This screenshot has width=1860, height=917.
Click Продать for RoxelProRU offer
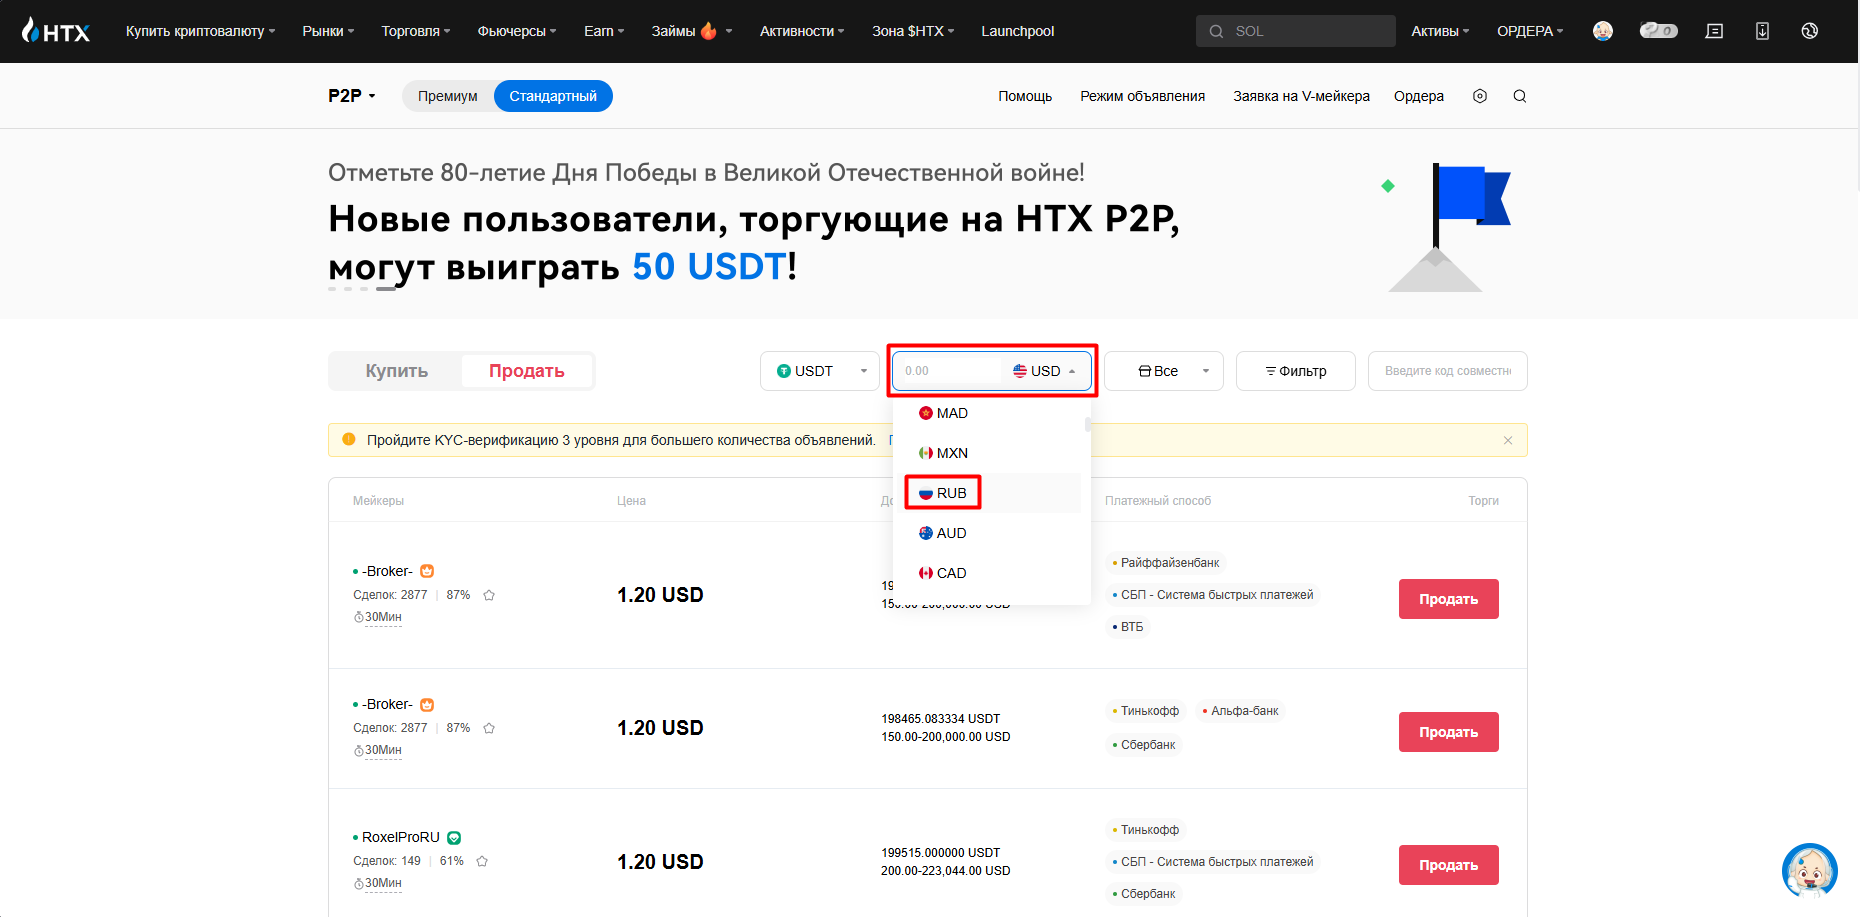click(1448, 865)
